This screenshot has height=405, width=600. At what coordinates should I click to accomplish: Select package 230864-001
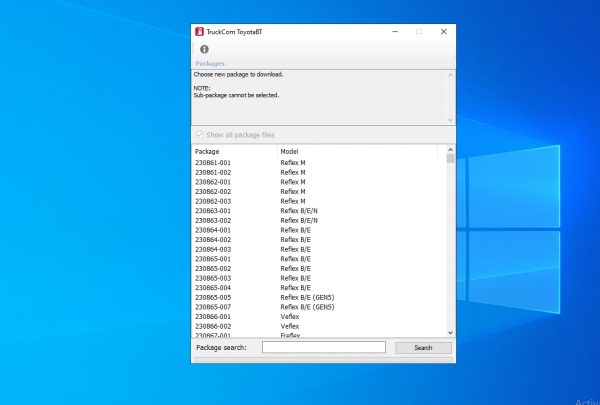pos(319,230)
